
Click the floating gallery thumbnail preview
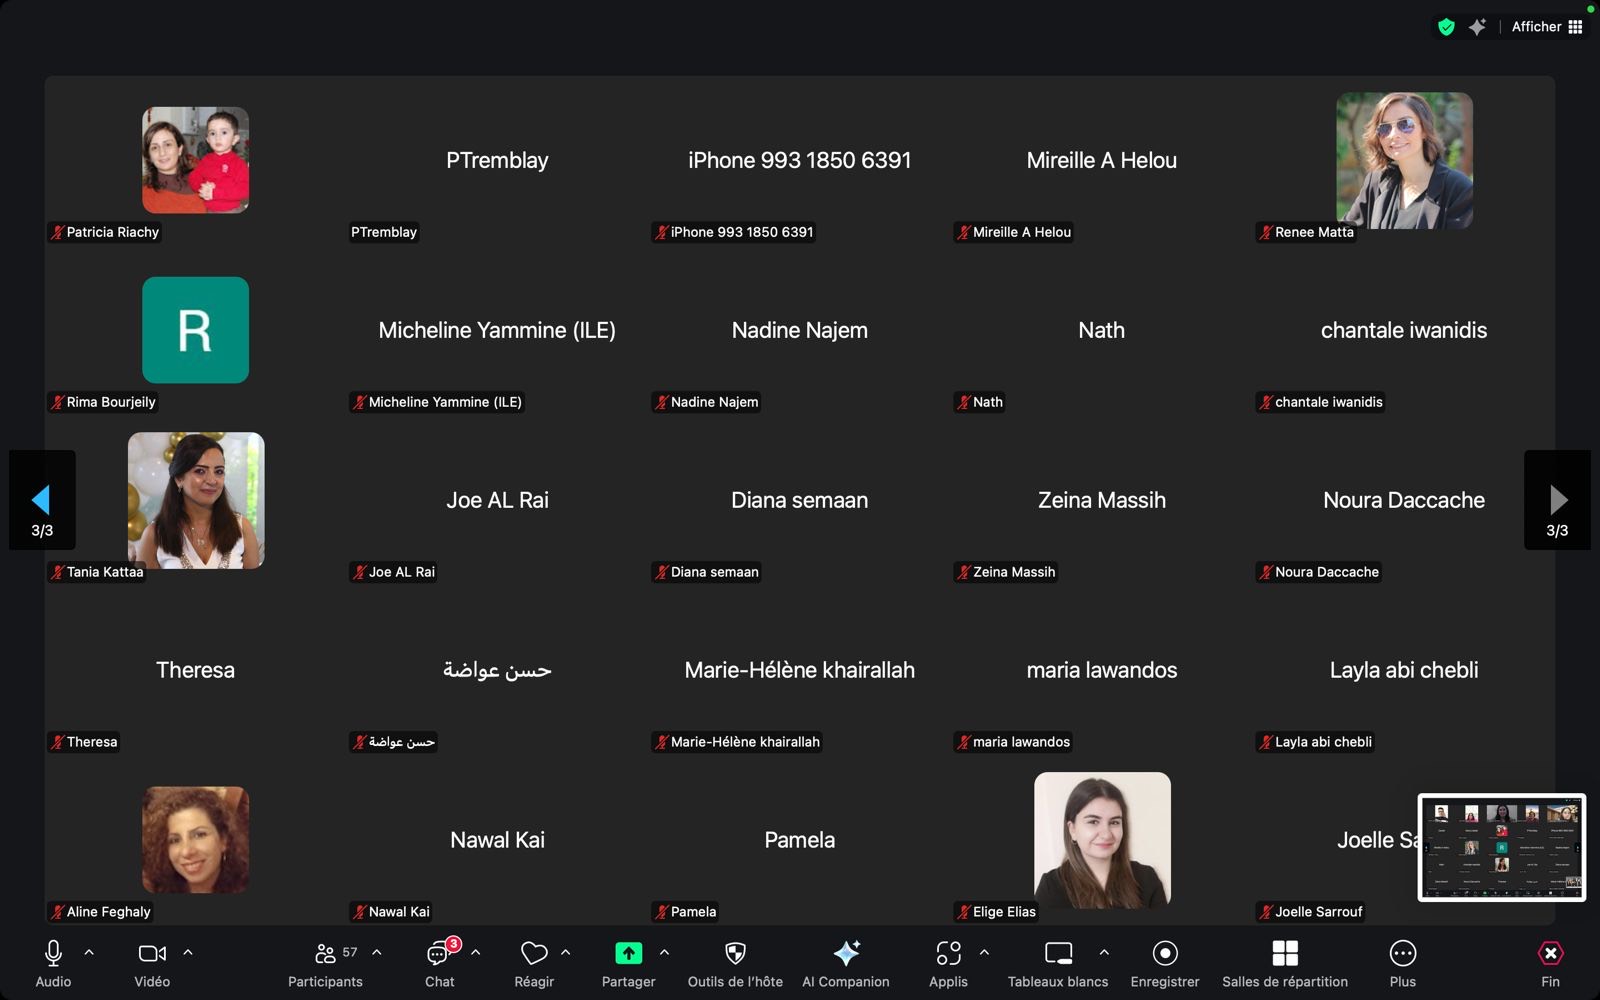tap(1502, 847)
